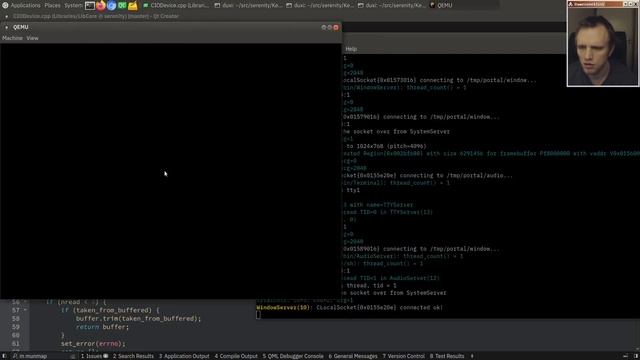
Task: Open the yellow notes launcher icon
Action: click(x=133, y=5)
